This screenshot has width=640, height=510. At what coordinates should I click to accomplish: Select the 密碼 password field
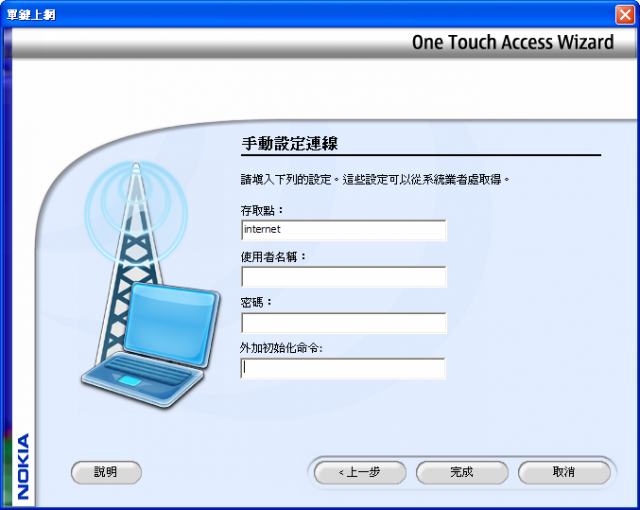[x=344, y=323]
